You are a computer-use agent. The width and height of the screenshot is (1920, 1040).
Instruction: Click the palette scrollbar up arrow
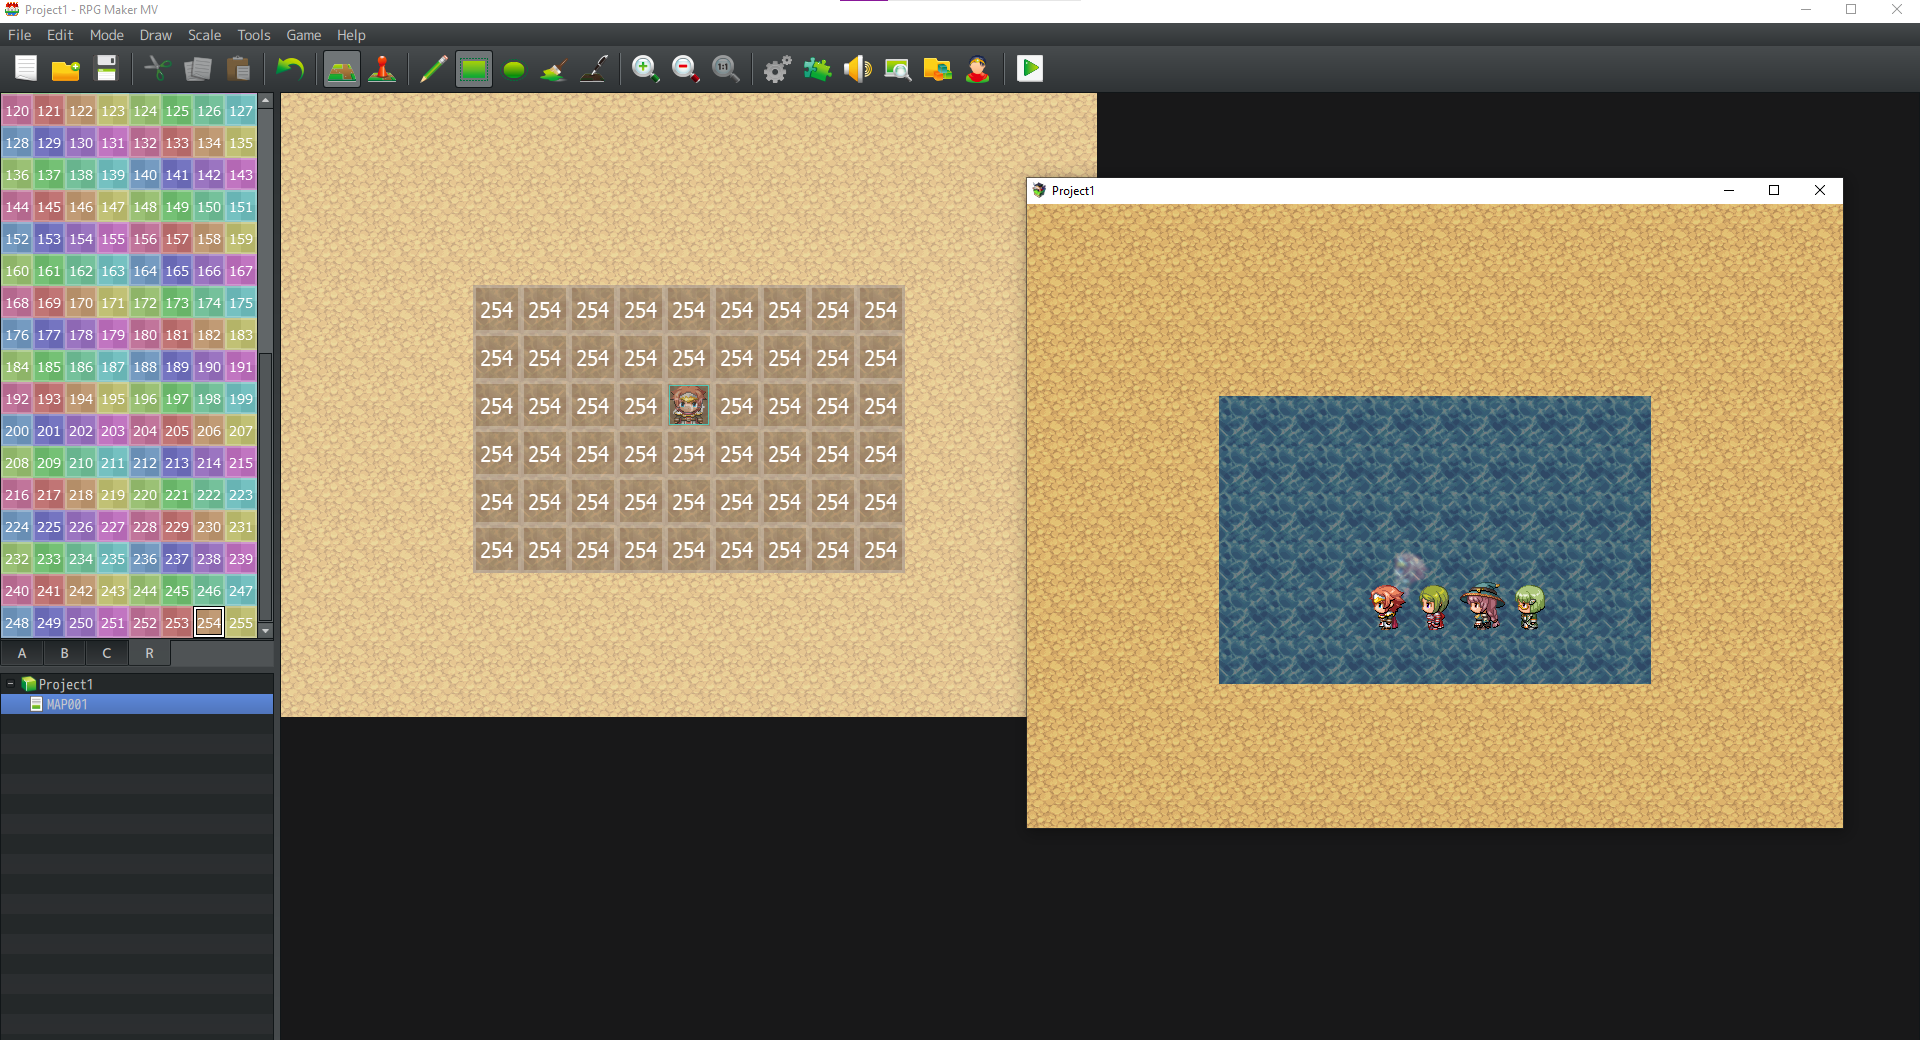click(266, 101)
